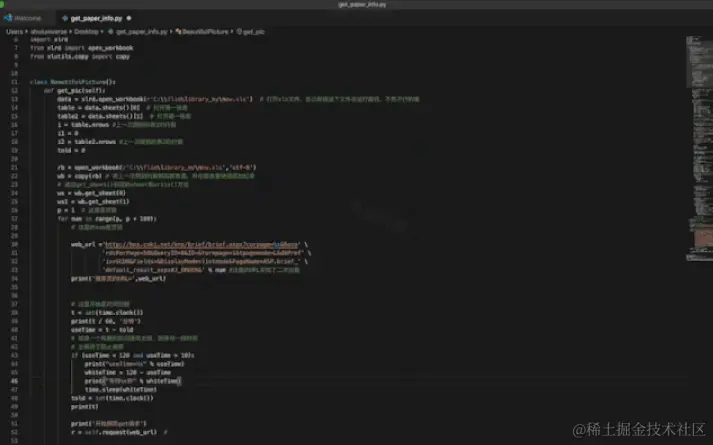Click line number 46 in the gutter

(15, 381)
